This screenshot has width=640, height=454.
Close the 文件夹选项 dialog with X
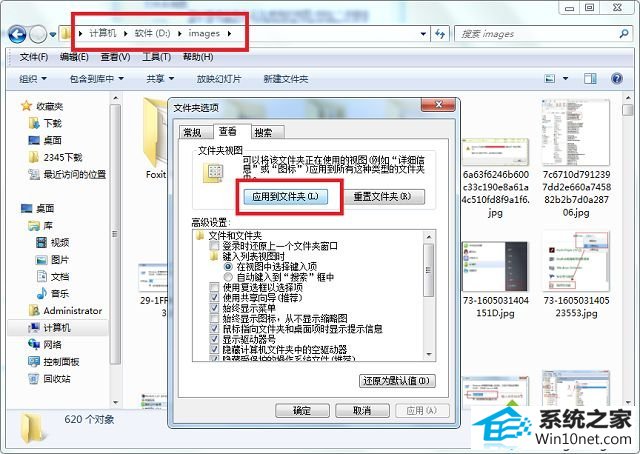coord(438,105)
